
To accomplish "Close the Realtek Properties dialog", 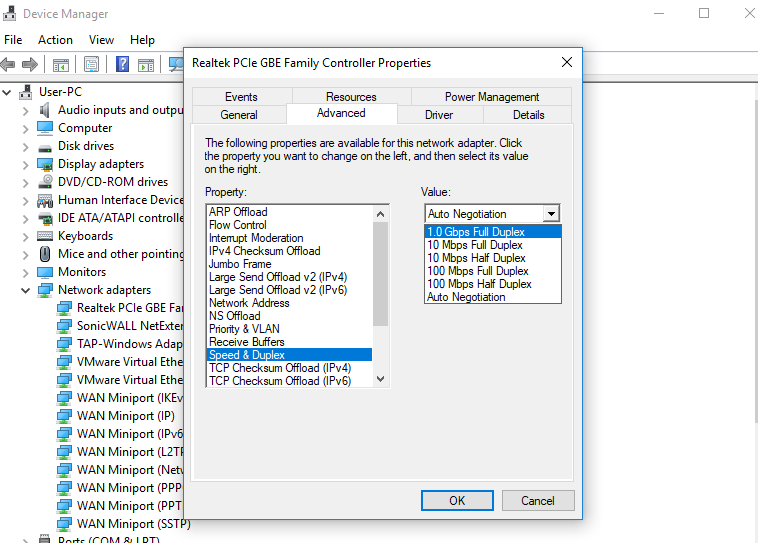I will click(567, 62).
